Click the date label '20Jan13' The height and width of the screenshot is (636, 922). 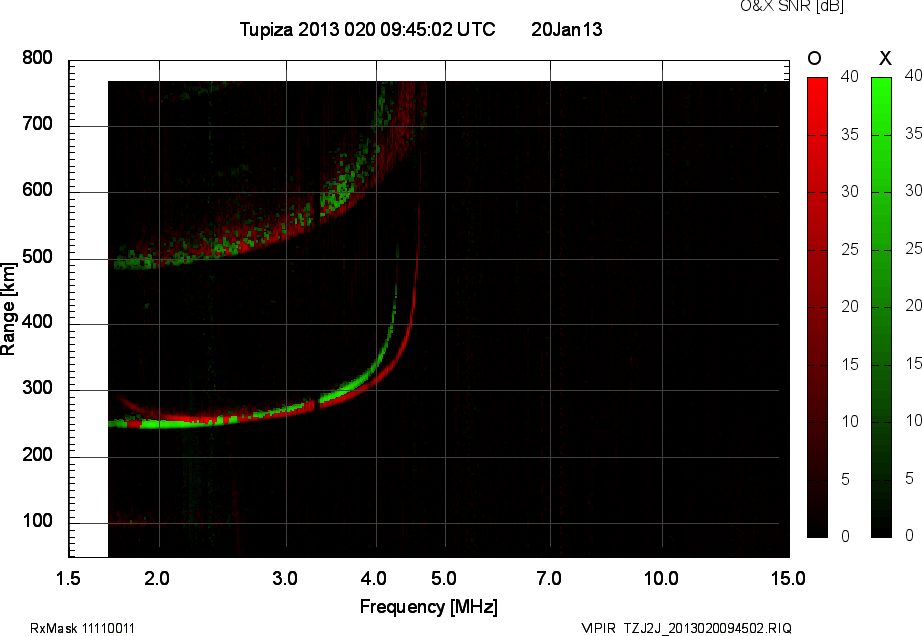[567, 29]
